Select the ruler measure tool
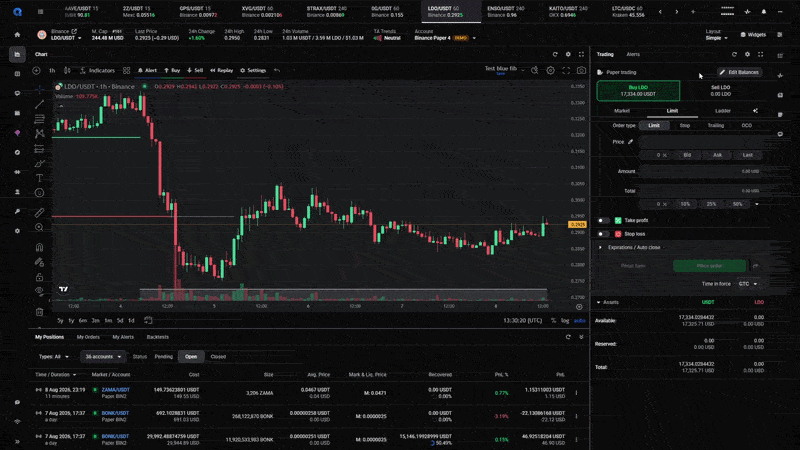Viewport: 800px width, 450px height. click(39, 213)
